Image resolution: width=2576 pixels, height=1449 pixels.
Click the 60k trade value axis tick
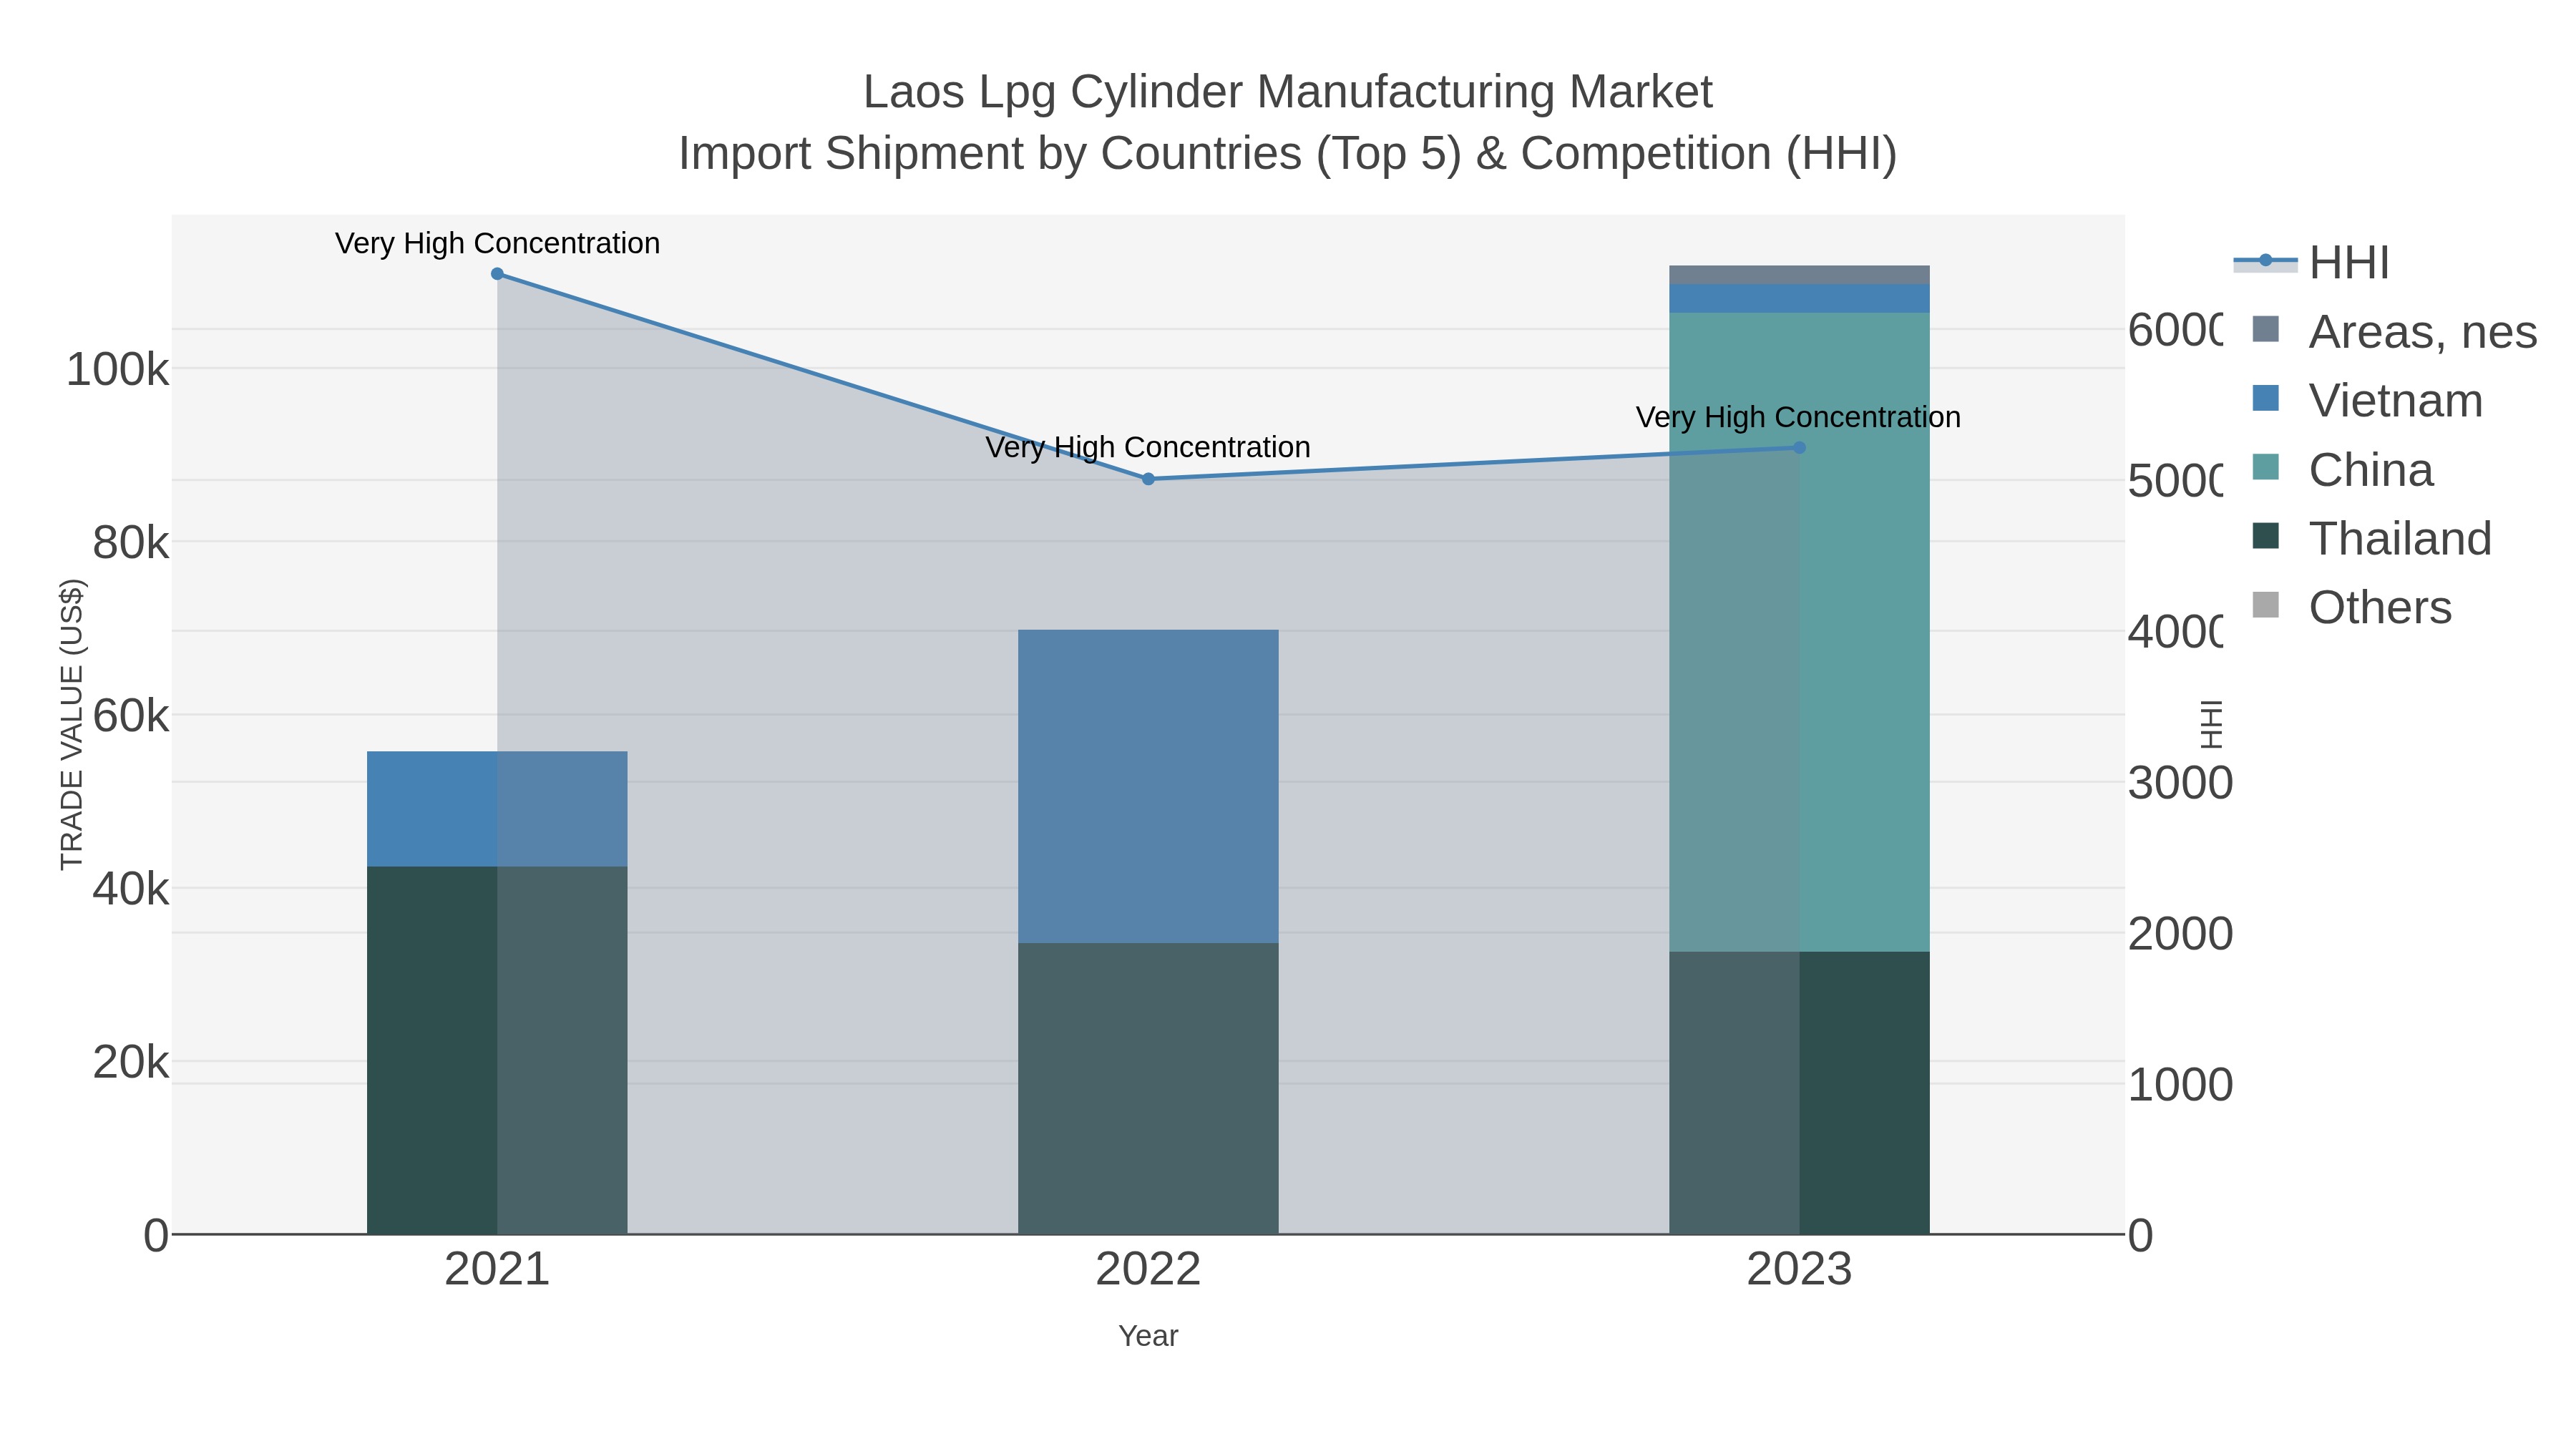[x=131, y=716]
